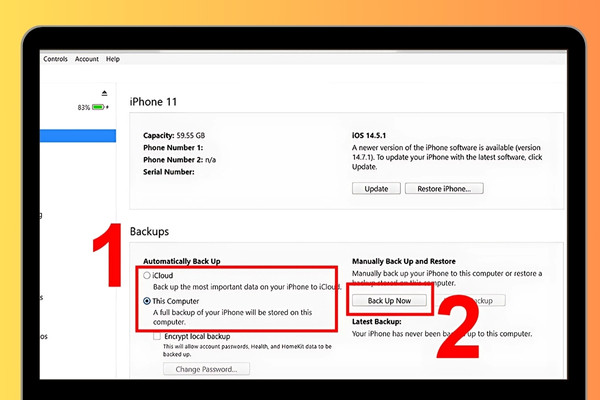Open the Account menu
The image size is (600, 400).
coord(86,59)
